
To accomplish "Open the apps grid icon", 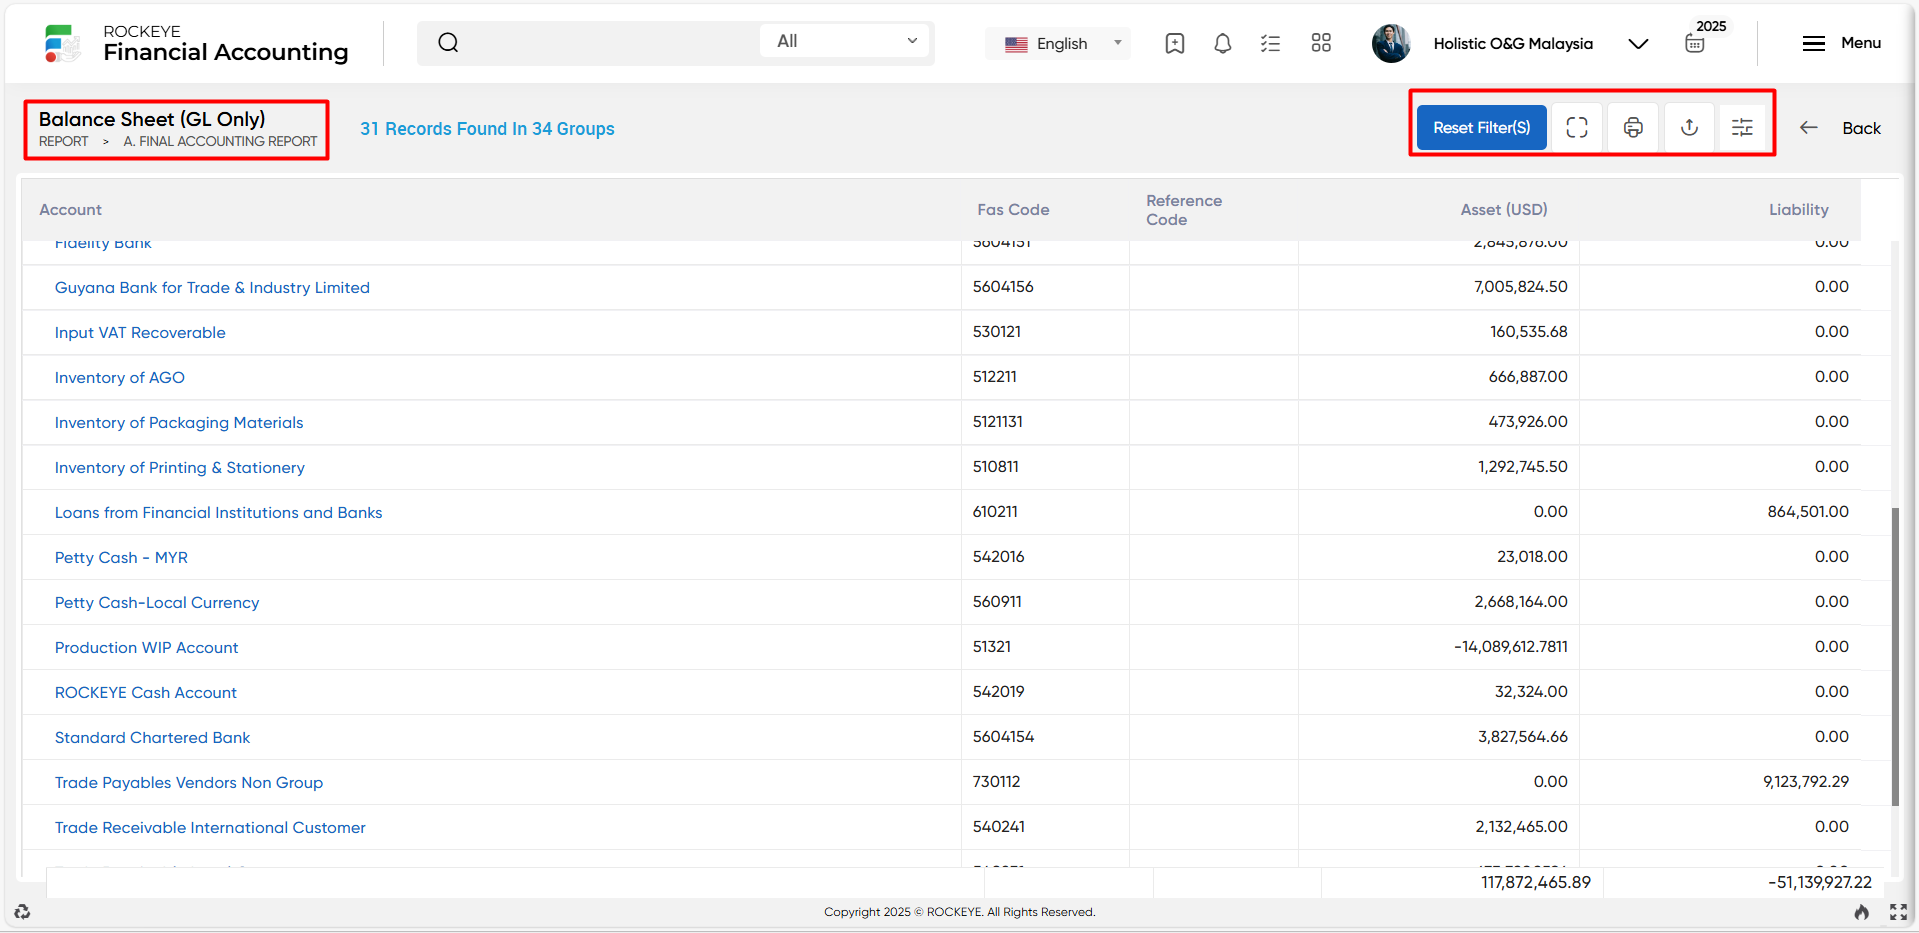I will coord(1321,43).
